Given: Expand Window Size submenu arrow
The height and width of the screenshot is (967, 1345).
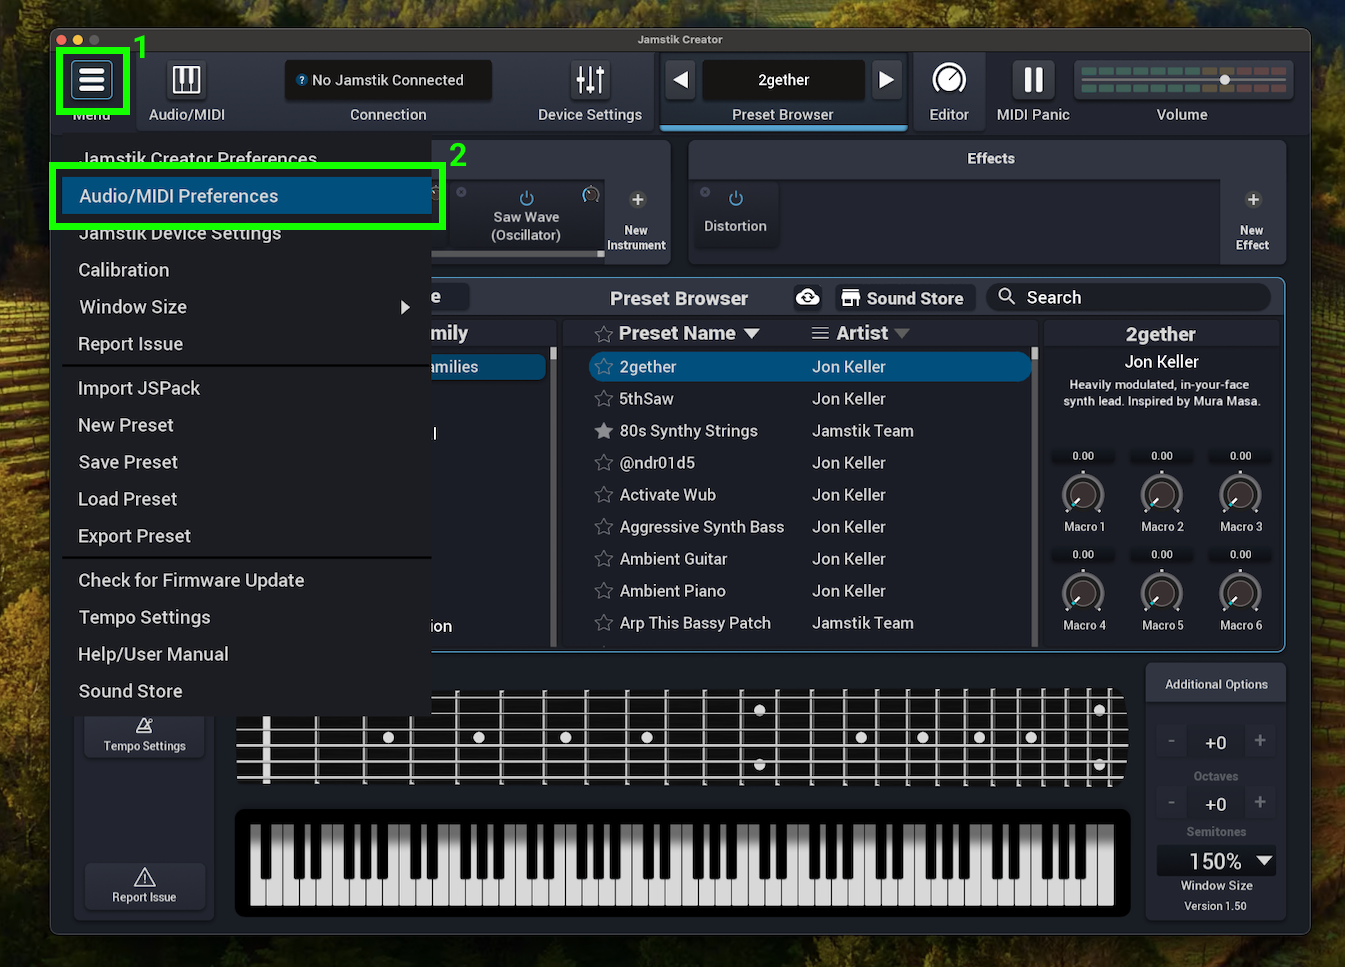Looking at the screenshot, I should [x=405, y=307].
